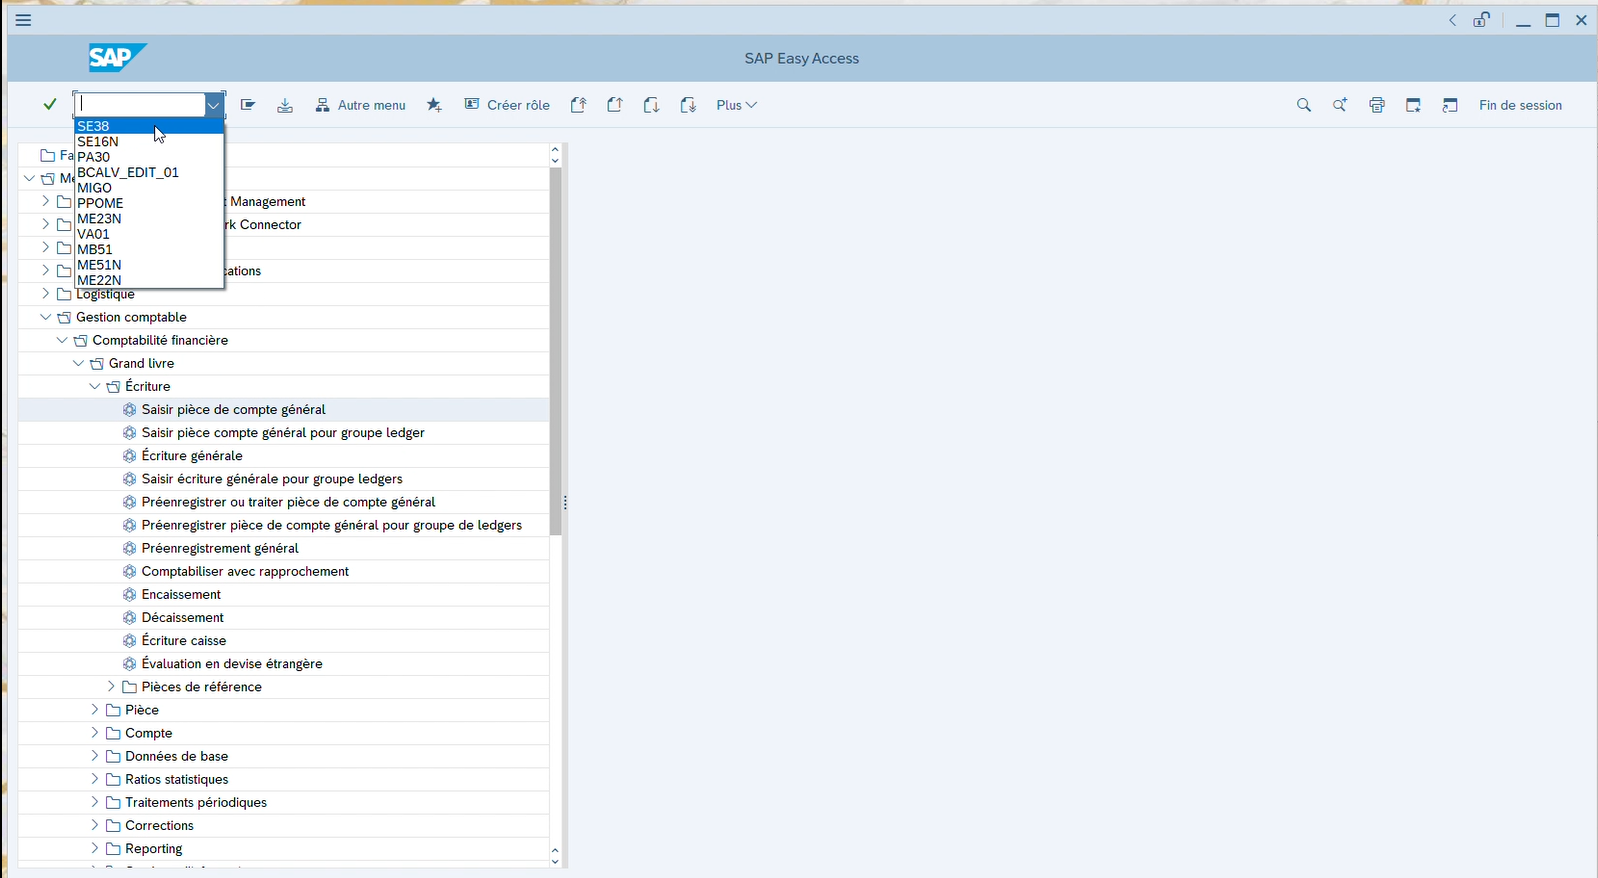Image resolution: width=1598 pixels, height=878 pixels.
Task: Click the back chevron in title bar
Action: (x=1452, y=20)
